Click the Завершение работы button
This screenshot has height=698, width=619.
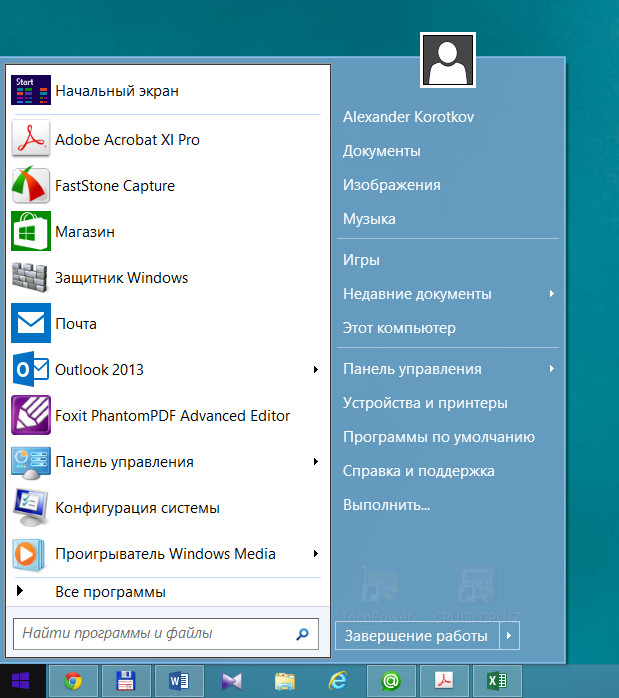pyautogui.click(x=416, y=636)
